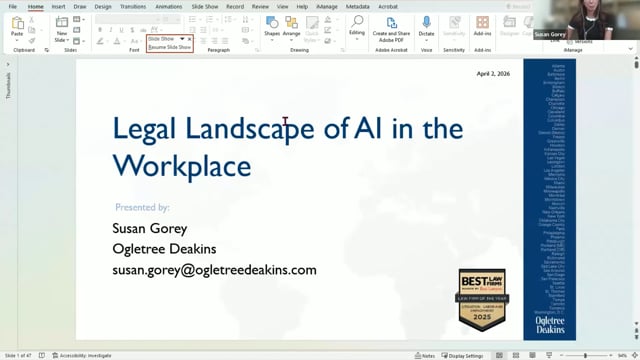The height and width of the screenshot is (360, 640).
Task: Click the Shape Outline icon
Action: pyautogui.click(x=328, y=30)
